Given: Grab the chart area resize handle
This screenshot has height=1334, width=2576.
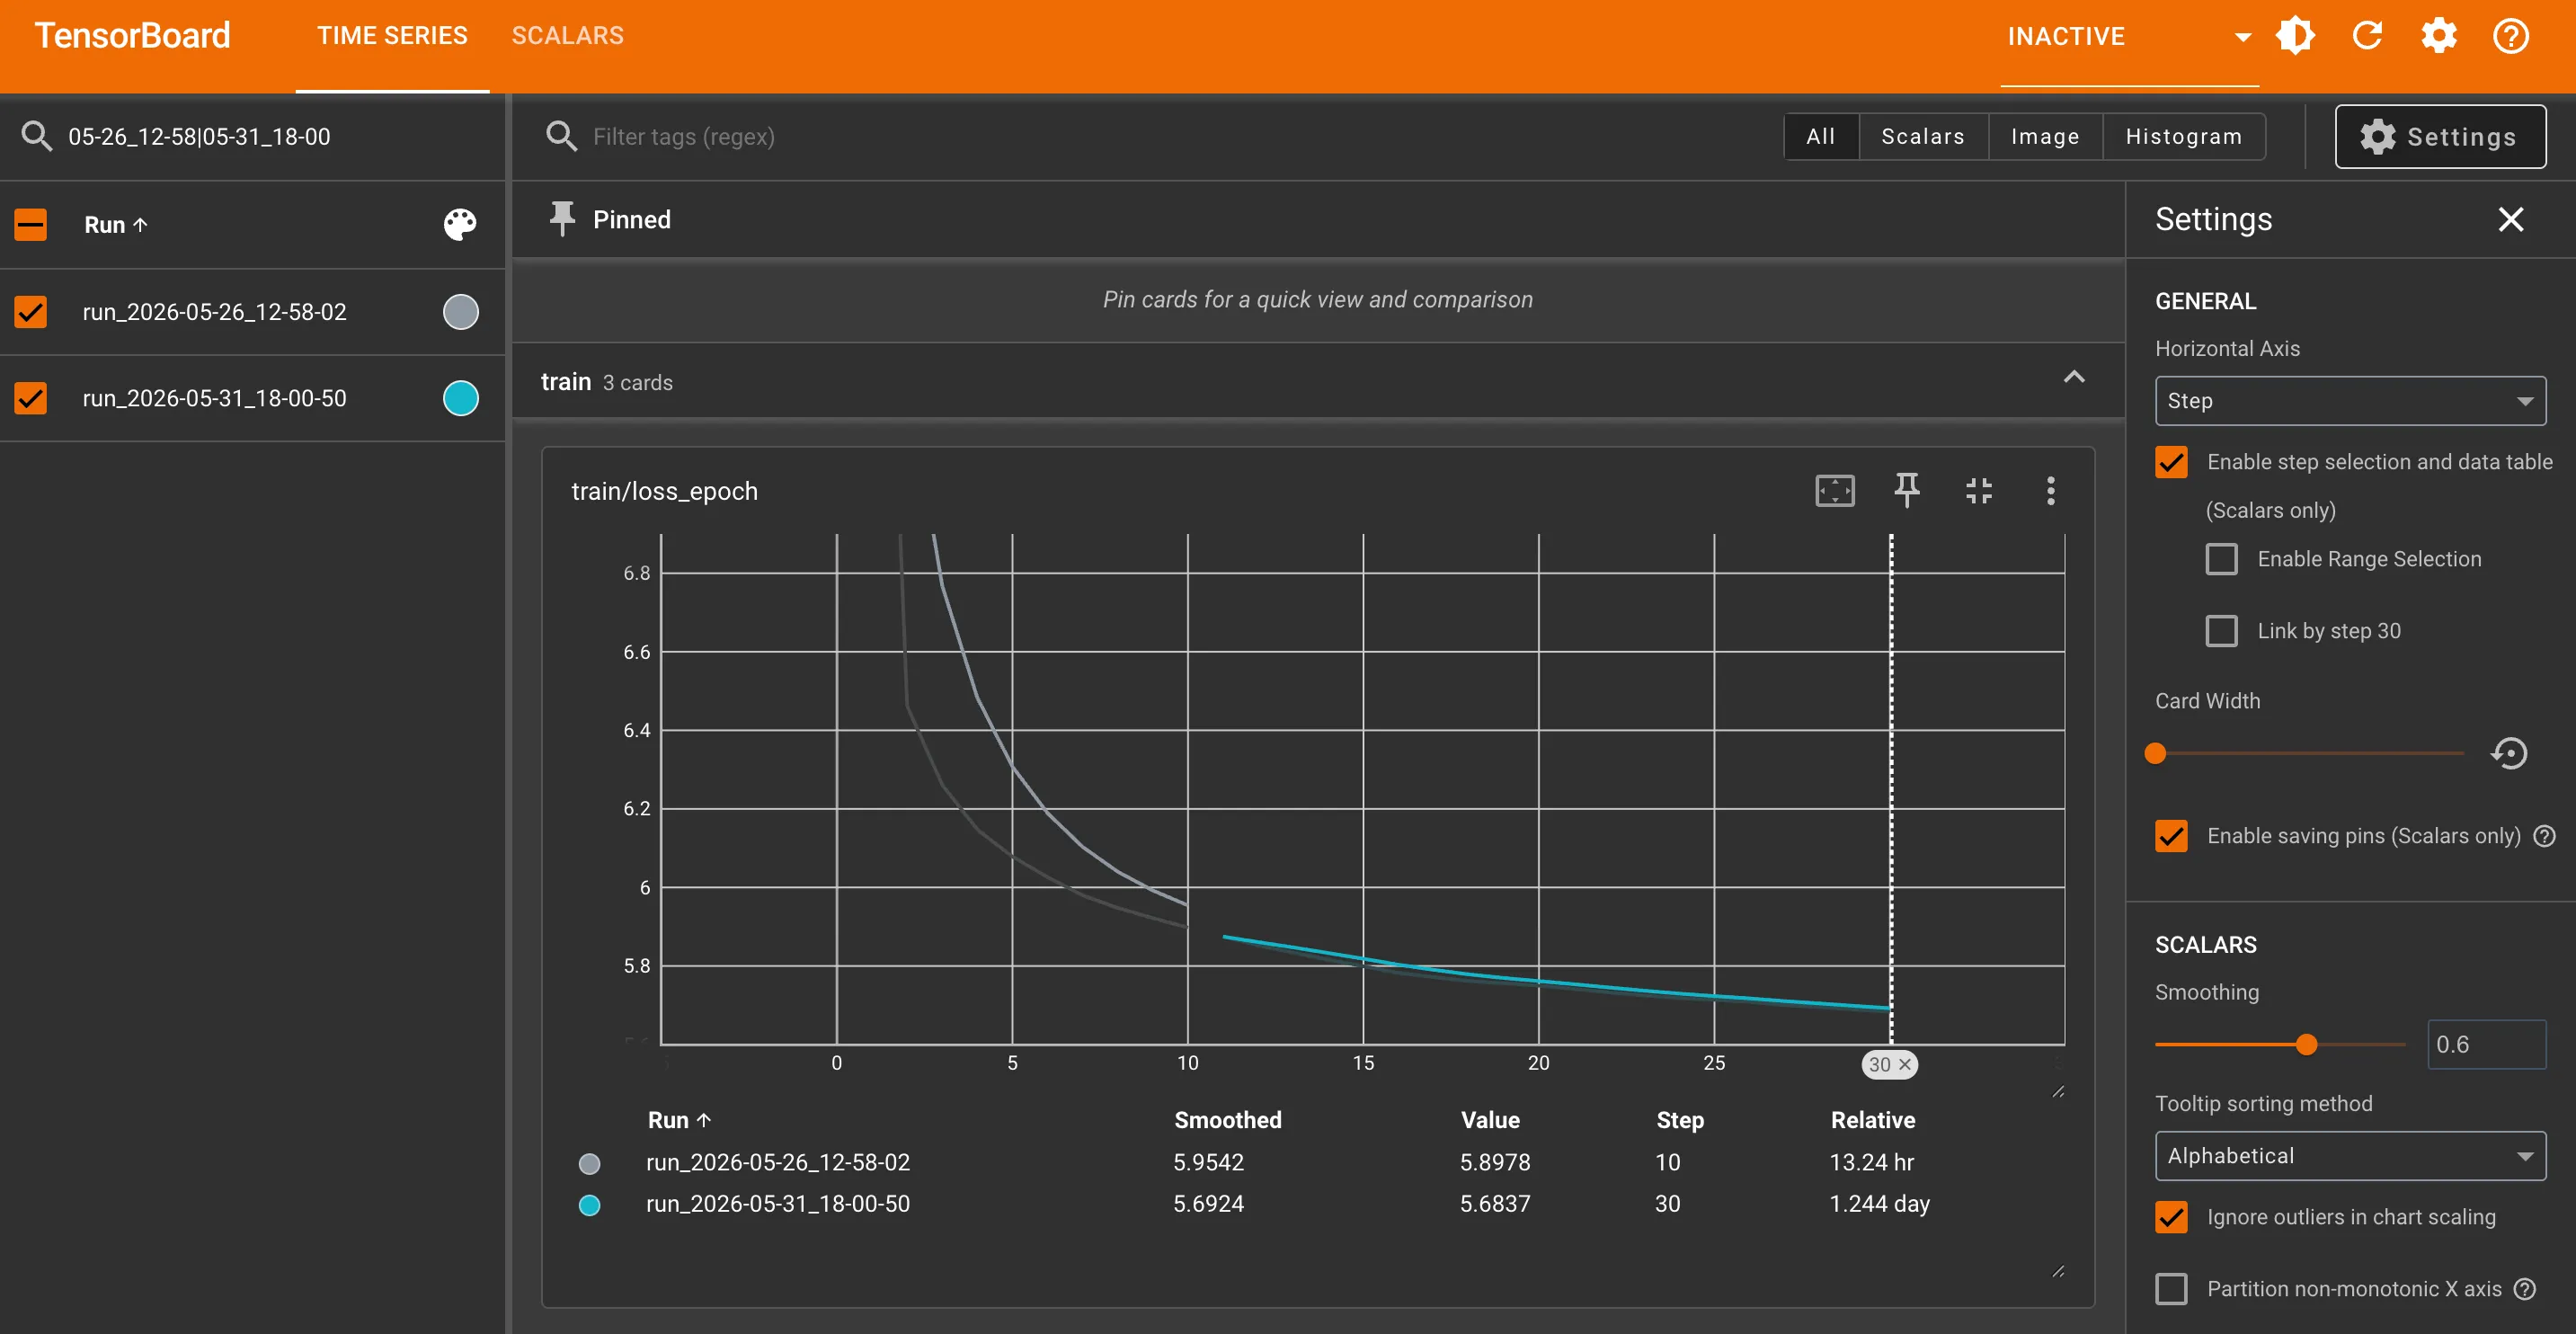Looking at the screenshot, I should click(x=2057, y=1091).
